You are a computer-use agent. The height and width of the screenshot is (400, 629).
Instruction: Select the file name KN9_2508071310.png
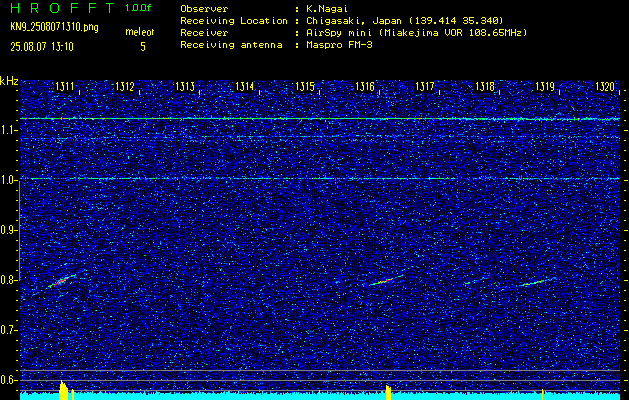54,27
